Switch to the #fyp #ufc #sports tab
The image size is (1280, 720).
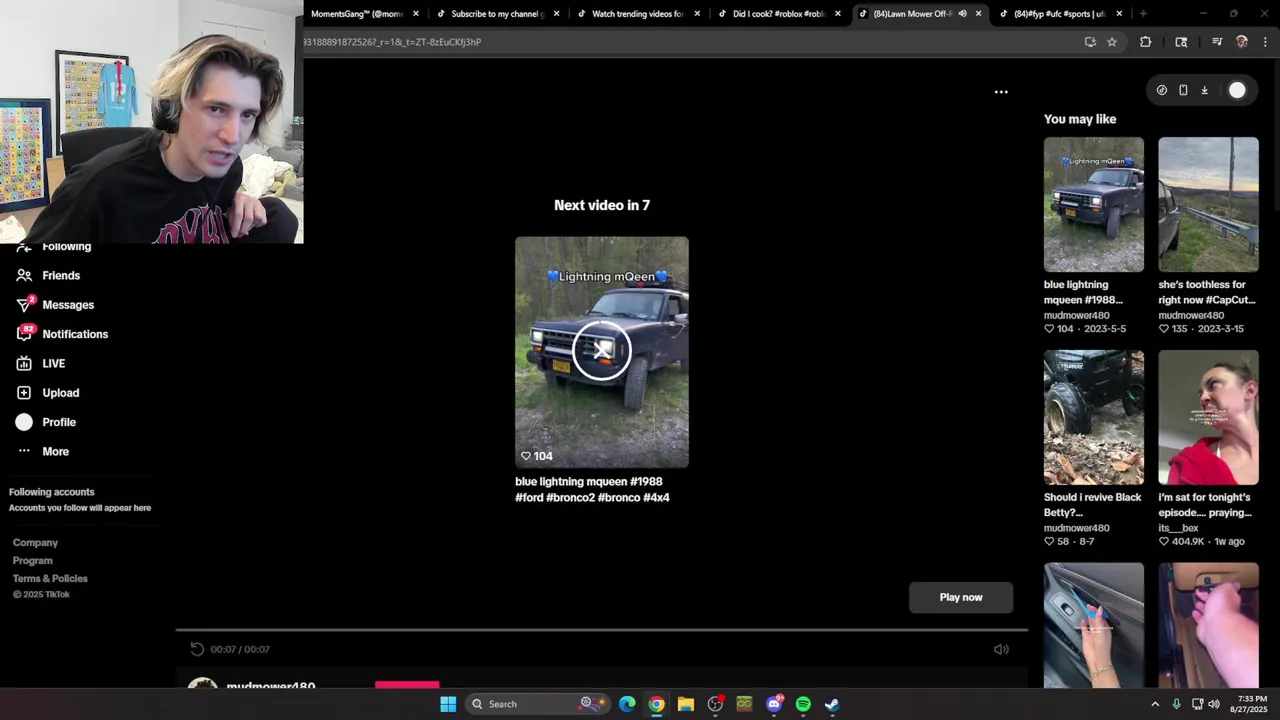click(1059, 14)
